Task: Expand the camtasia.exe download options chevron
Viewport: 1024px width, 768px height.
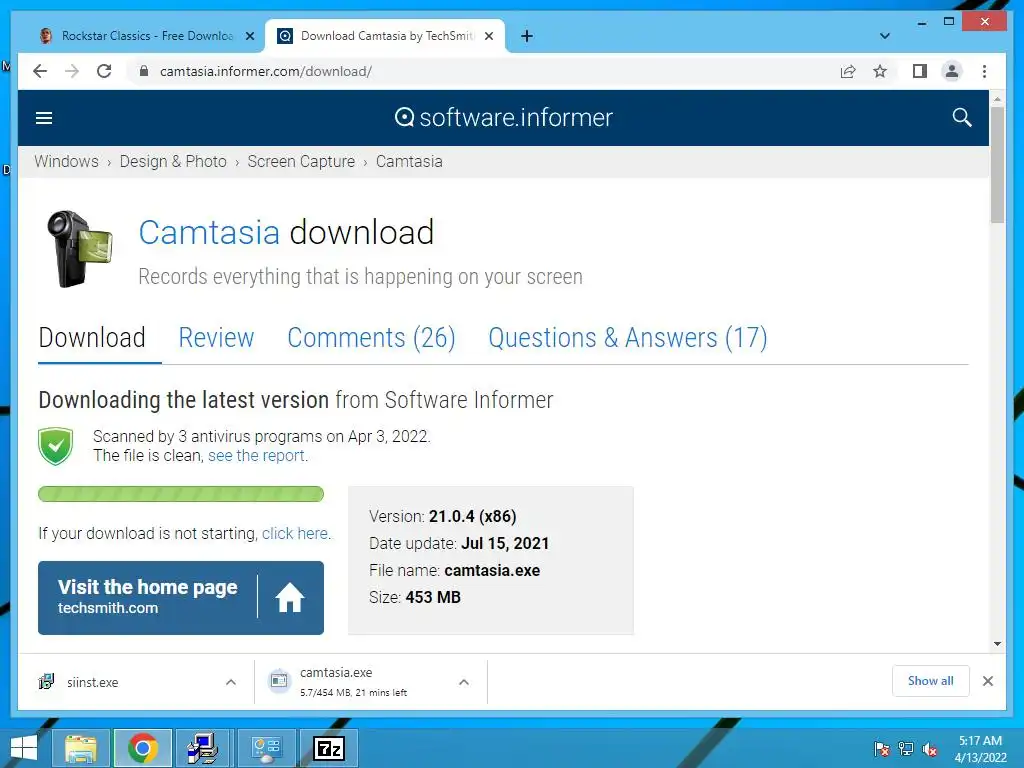Action: pyautogui.click(x=464, y=682)
